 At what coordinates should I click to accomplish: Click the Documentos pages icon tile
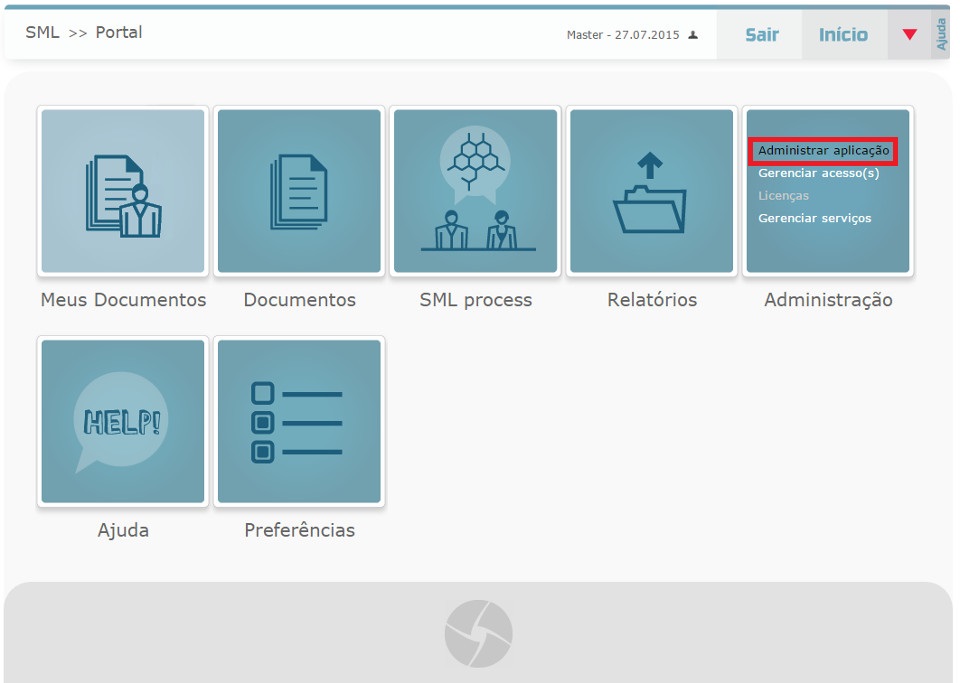(299, 191)
